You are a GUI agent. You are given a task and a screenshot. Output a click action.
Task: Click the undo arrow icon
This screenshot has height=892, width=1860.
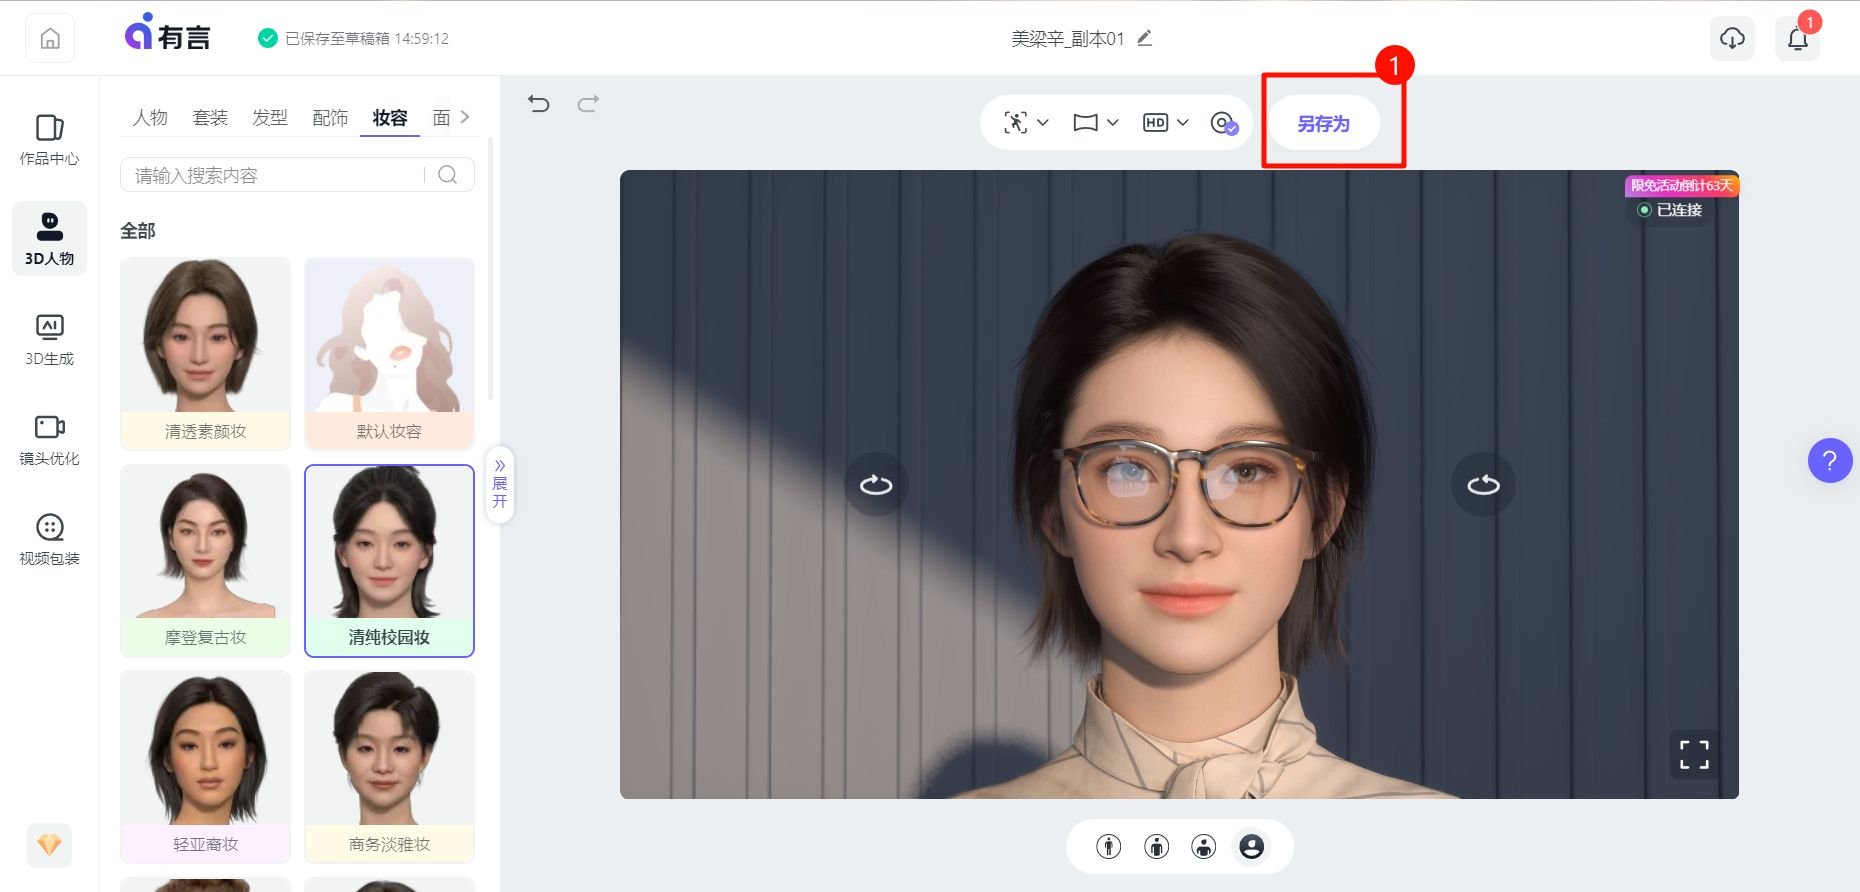[x=539, y=104]
